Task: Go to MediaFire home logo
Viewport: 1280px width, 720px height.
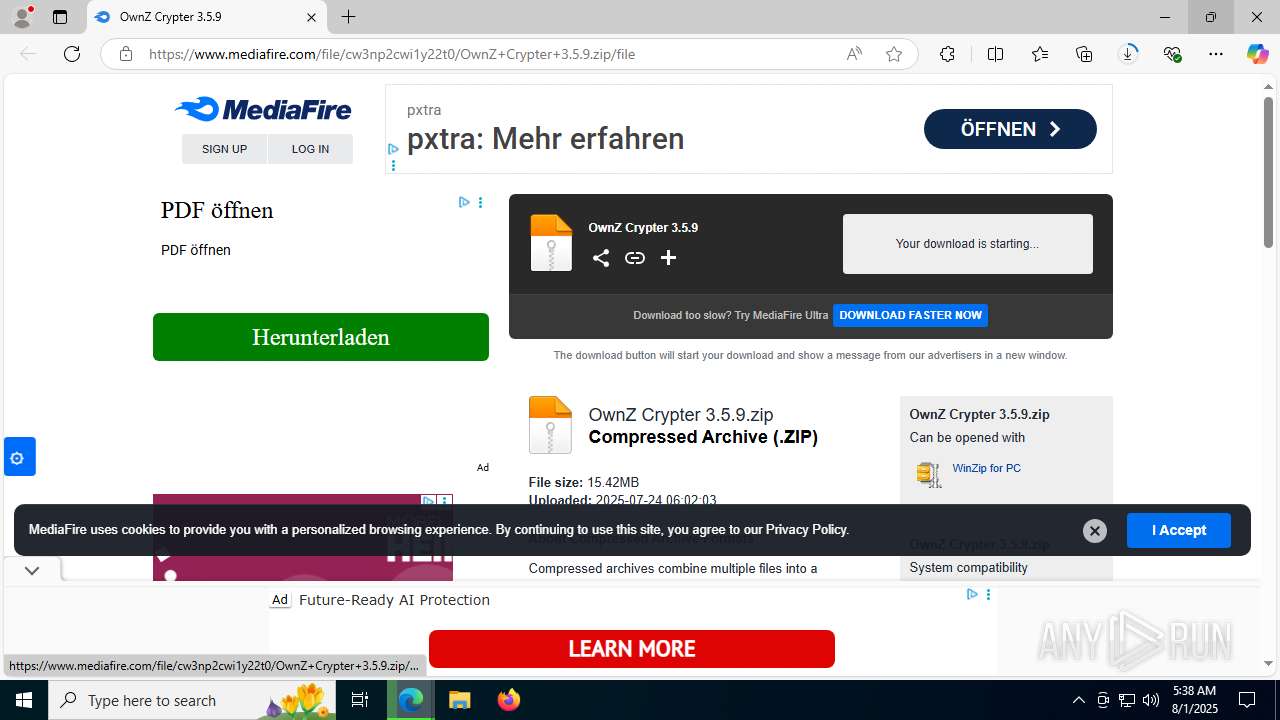Action: pos(263,109)
